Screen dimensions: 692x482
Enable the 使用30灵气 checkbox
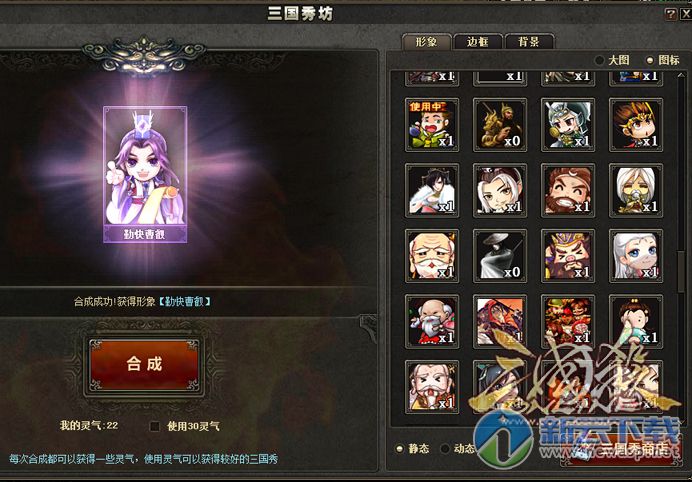[x=154, y=426]
